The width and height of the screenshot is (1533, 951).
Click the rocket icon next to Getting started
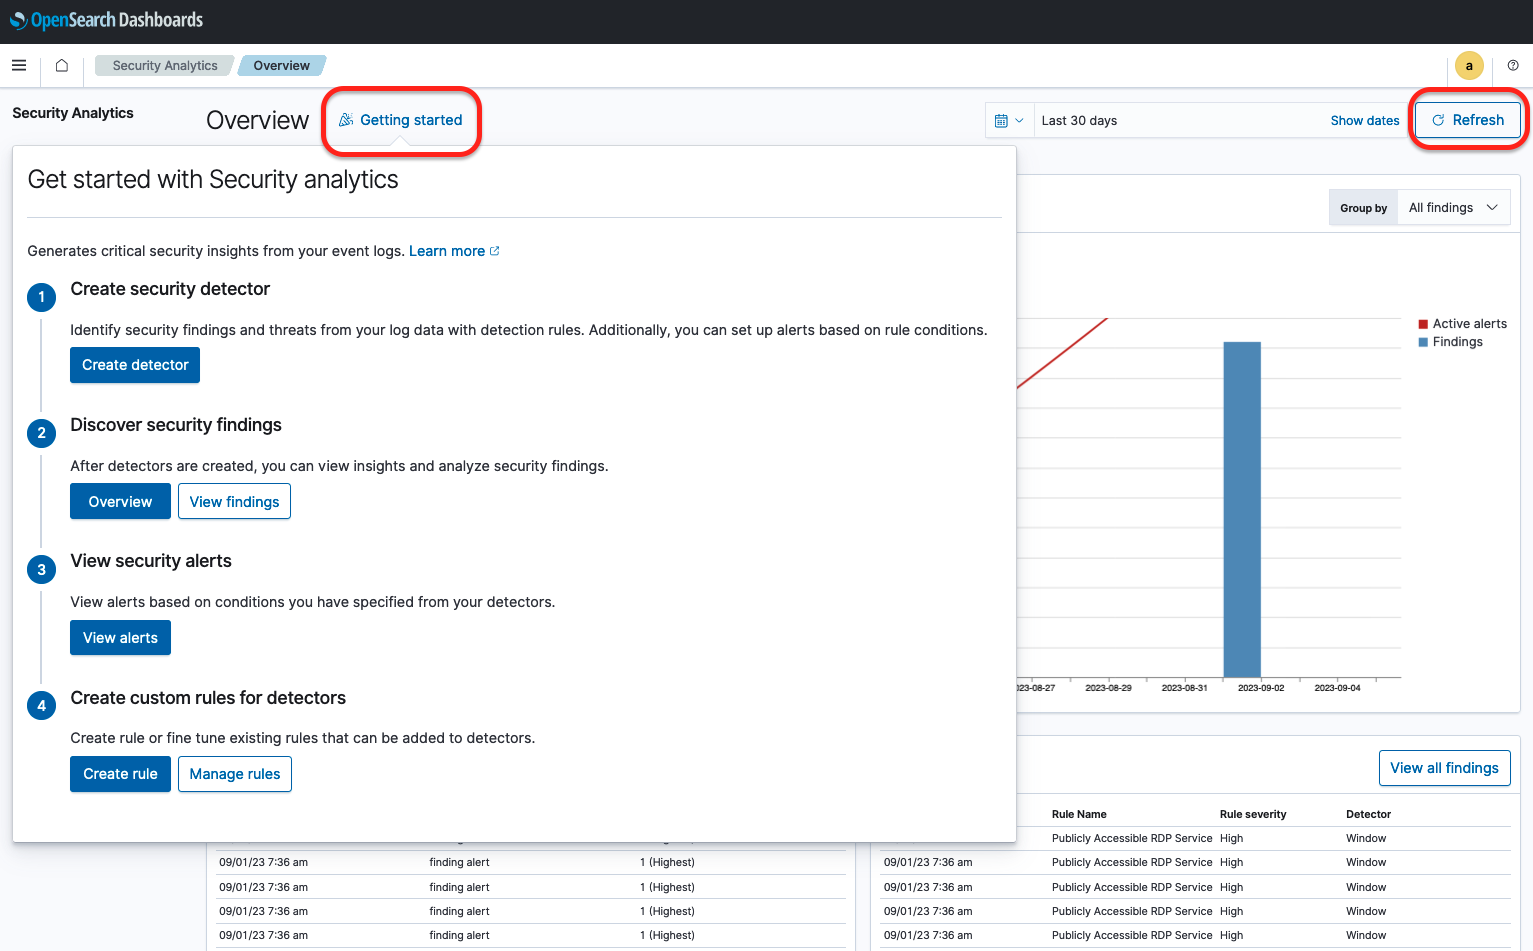point(345,119)
